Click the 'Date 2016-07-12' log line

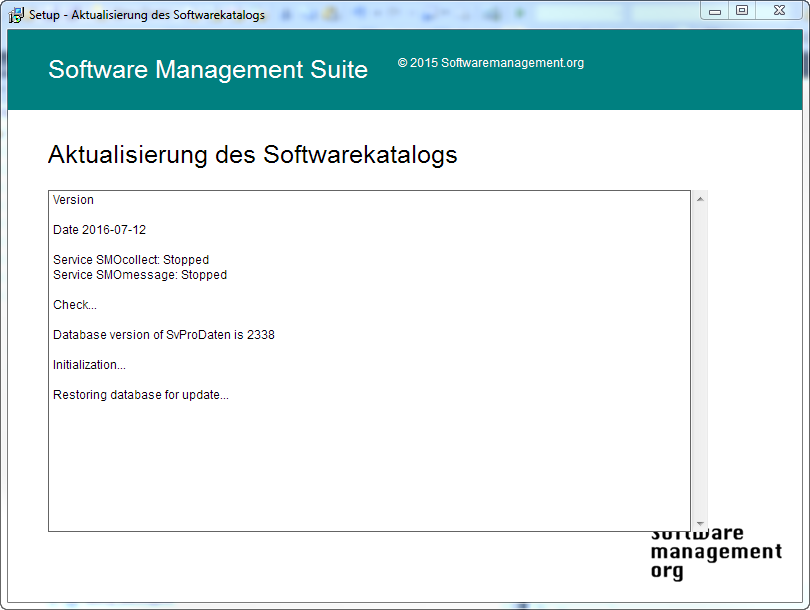tap(99, 230)
